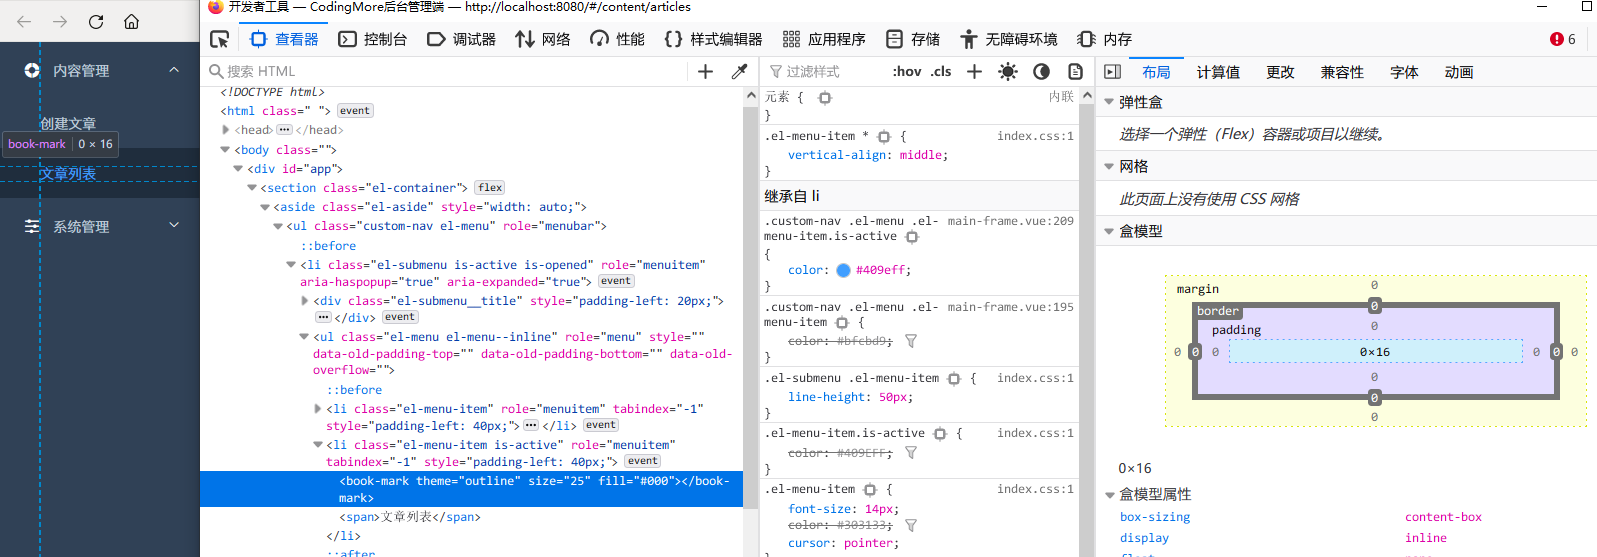This screenshot has height=557, width=1597.
Task: Click filter icon beside #303133 color
Action: click(x=911, y=525)
